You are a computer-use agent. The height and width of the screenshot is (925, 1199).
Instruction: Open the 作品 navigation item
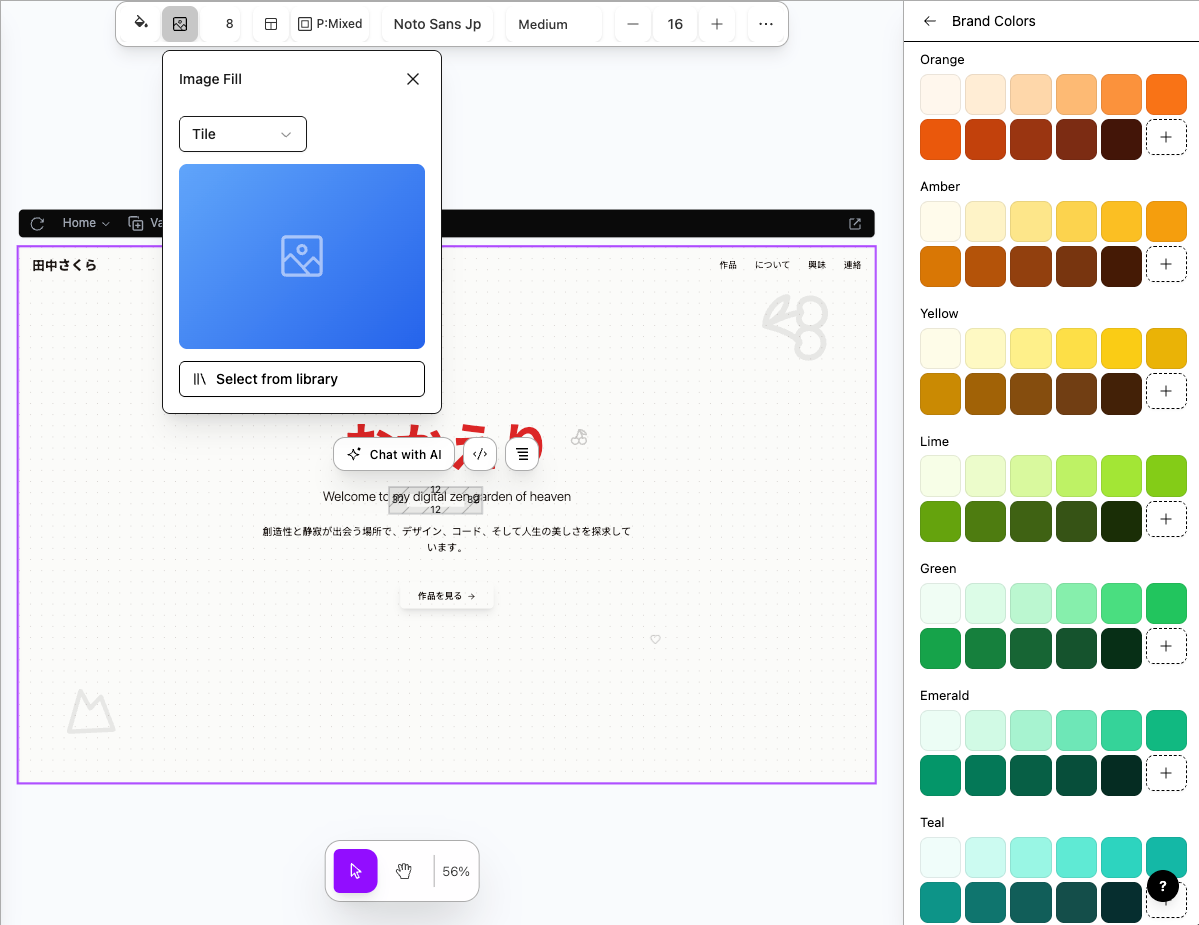click(x=728, y=264)
